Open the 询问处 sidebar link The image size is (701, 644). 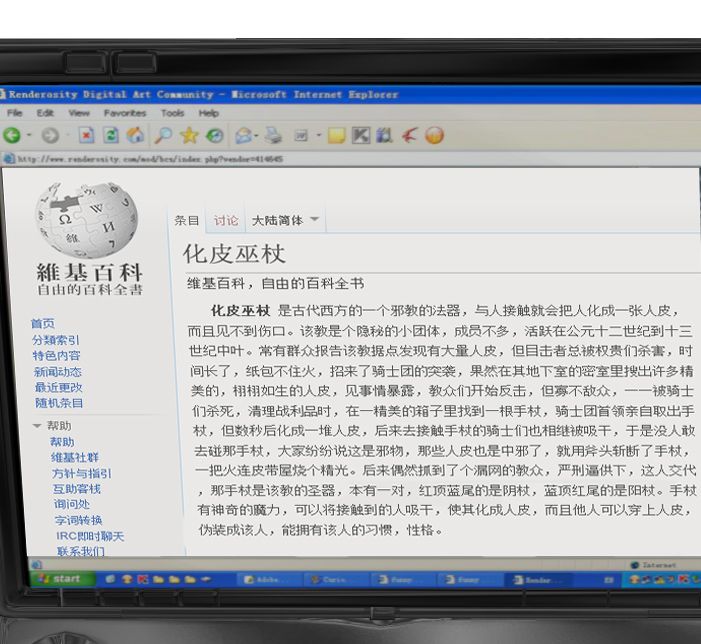click(72, 504)
